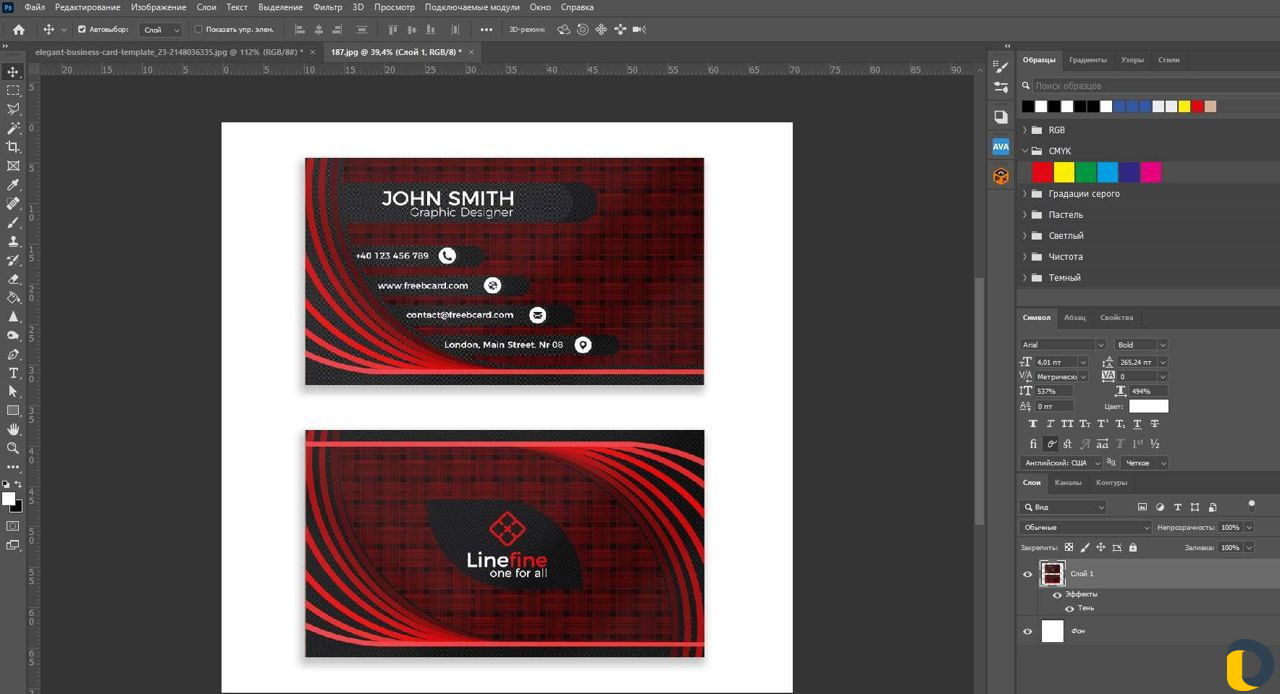Click the Lock all padlock icon

1132,547
